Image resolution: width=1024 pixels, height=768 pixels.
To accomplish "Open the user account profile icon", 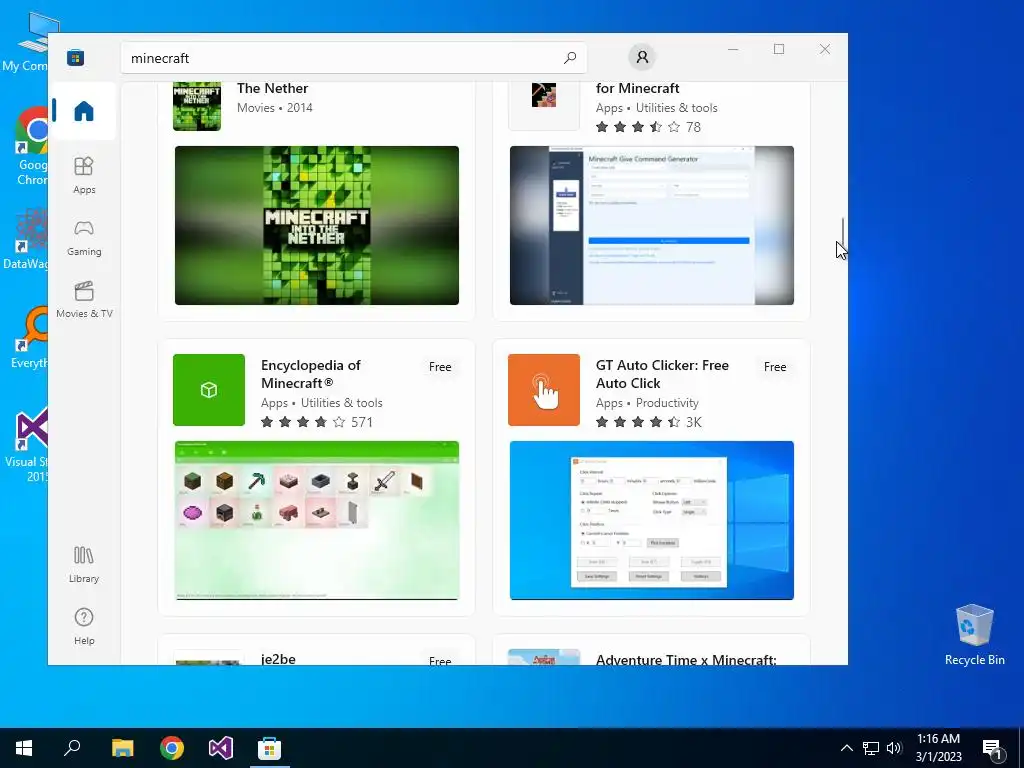I will pyautogui.click(x=642, y=57).
